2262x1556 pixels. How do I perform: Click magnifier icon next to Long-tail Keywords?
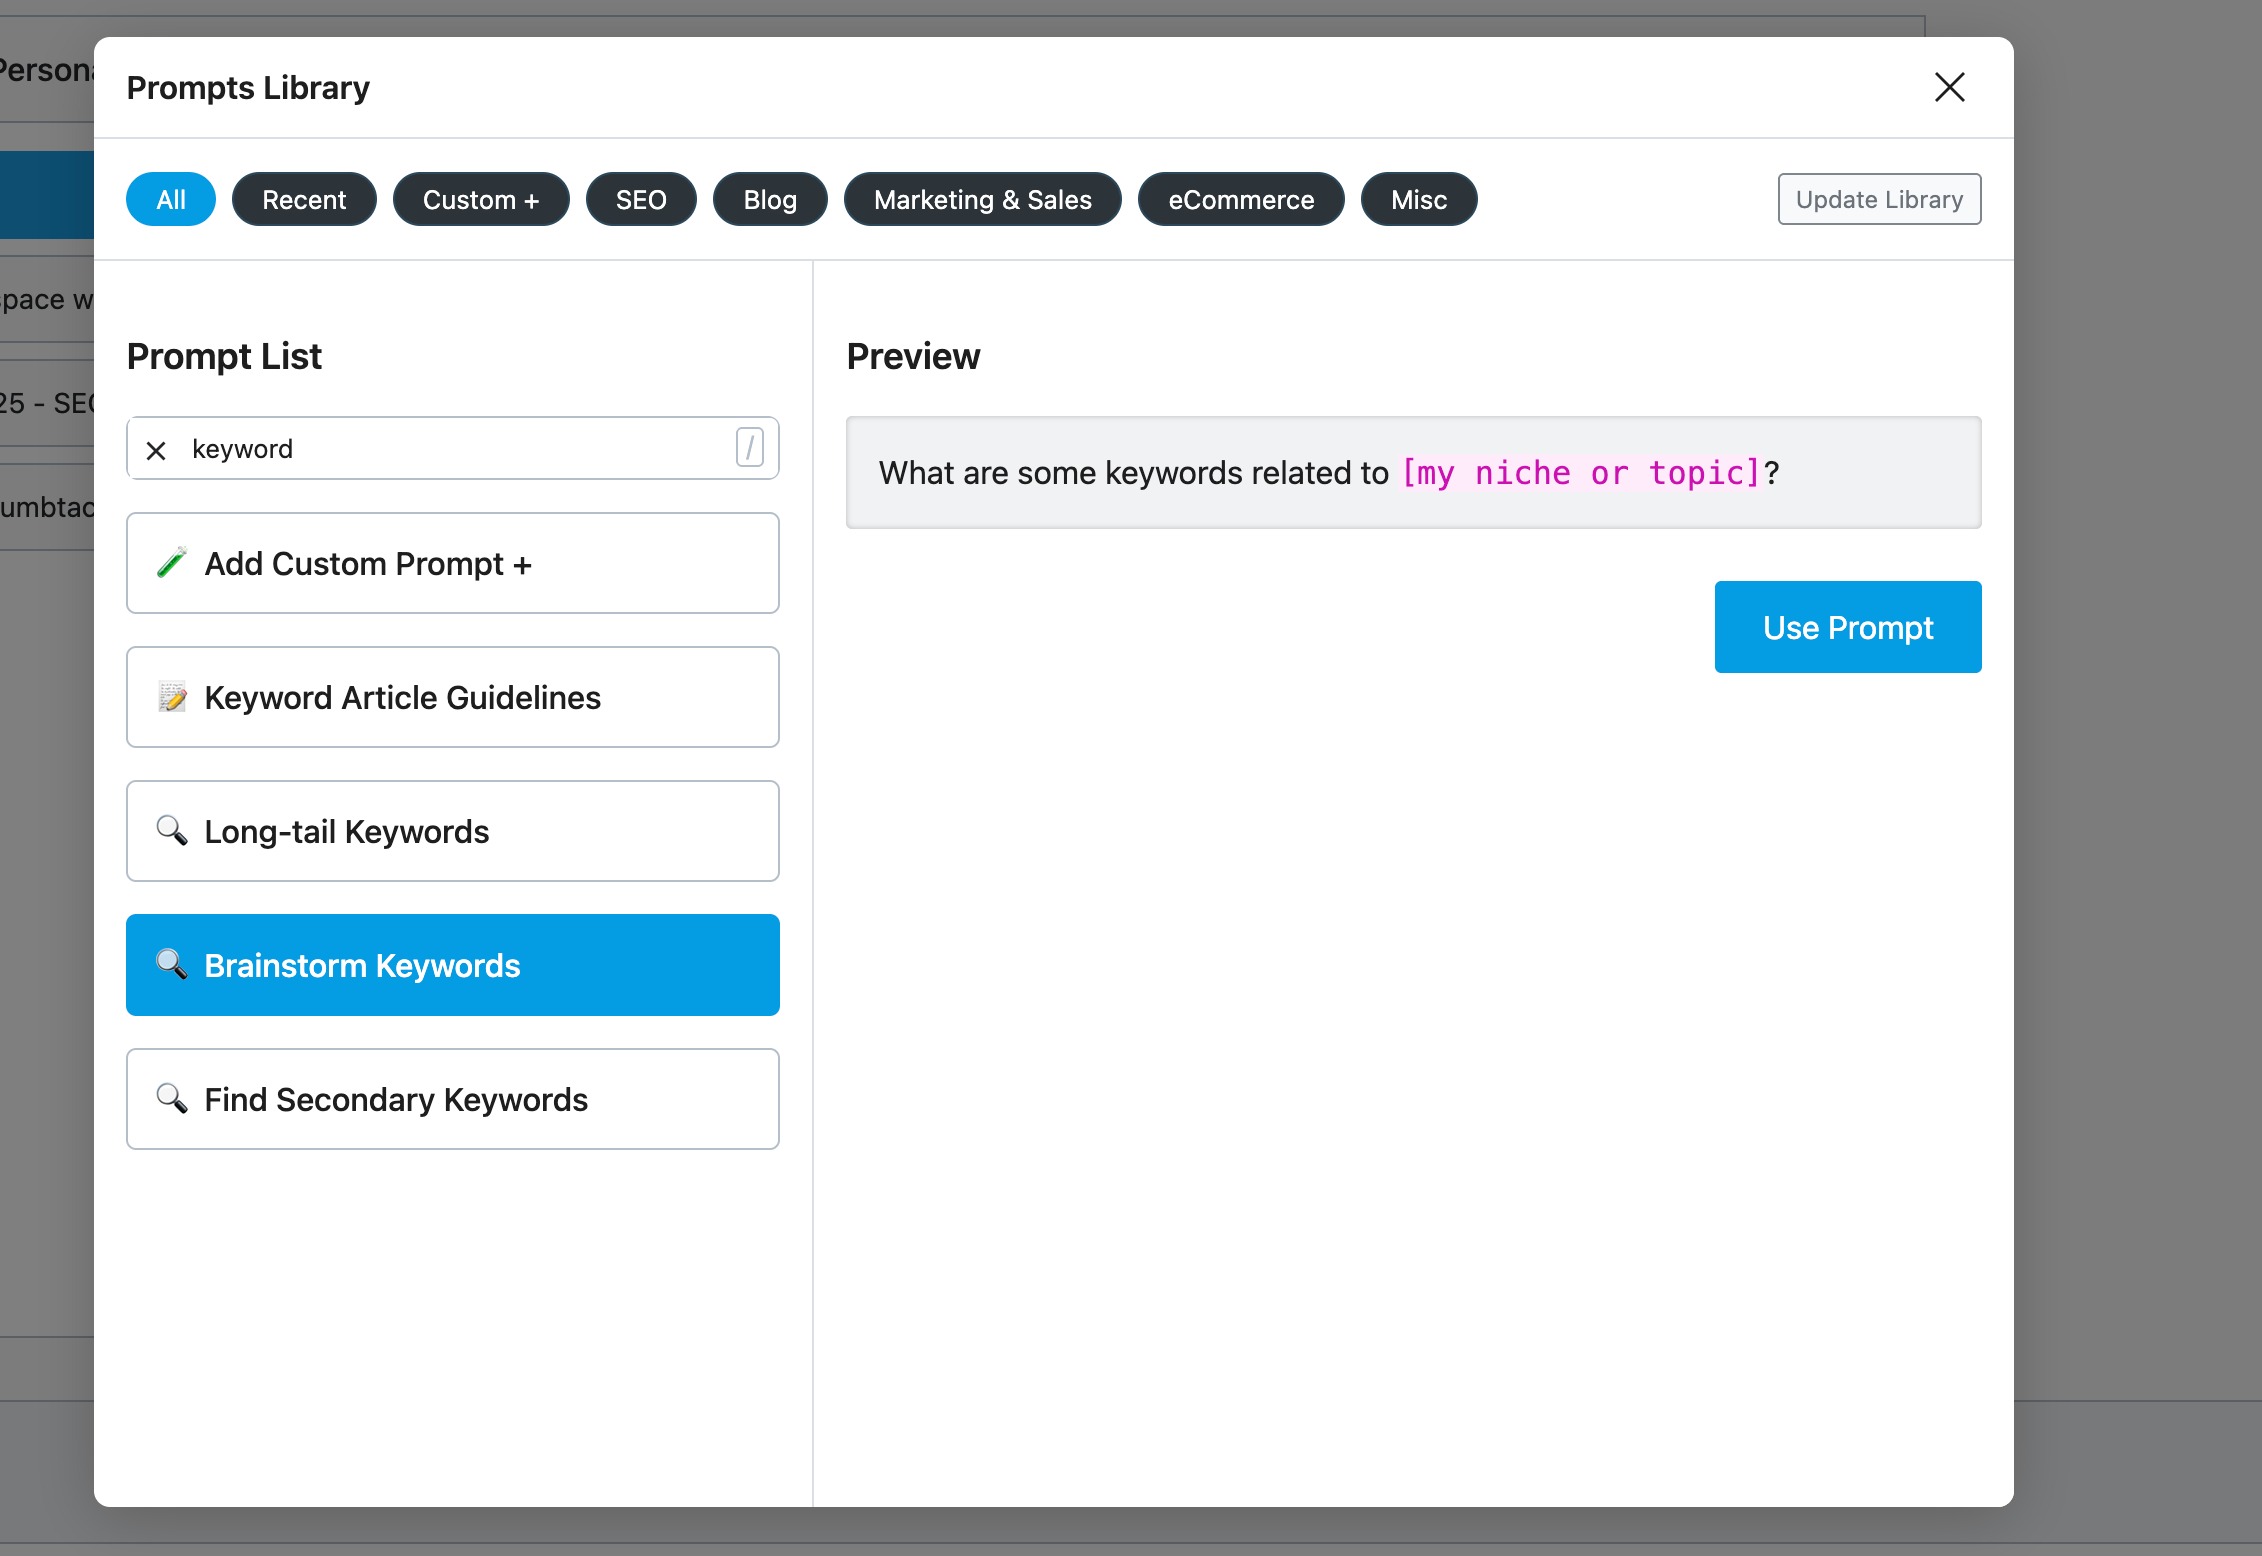pos(172,830)
